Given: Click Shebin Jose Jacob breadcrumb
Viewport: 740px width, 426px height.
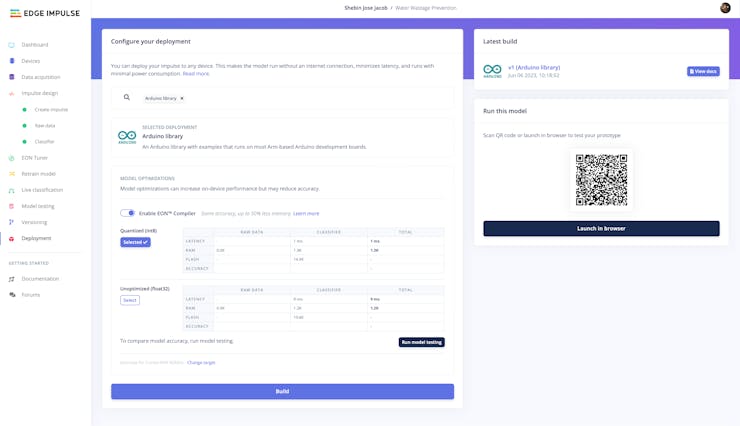Looking at the screenshot, I should 366,8.
